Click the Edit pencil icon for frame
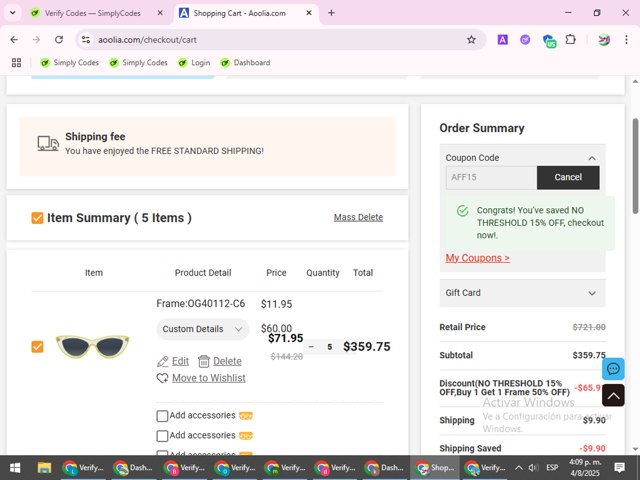Image resolution: width=640 pixels, height=480 pixels. [x=163, y=361]
